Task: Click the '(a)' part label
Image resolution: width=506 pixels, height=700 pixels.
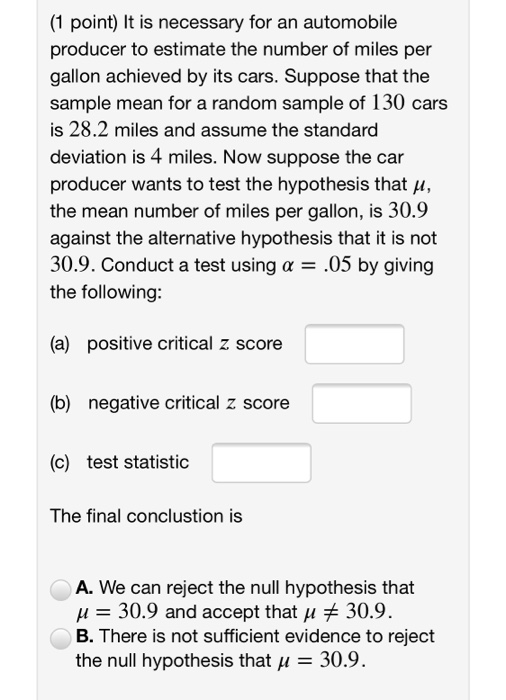Action: (60, 344)
